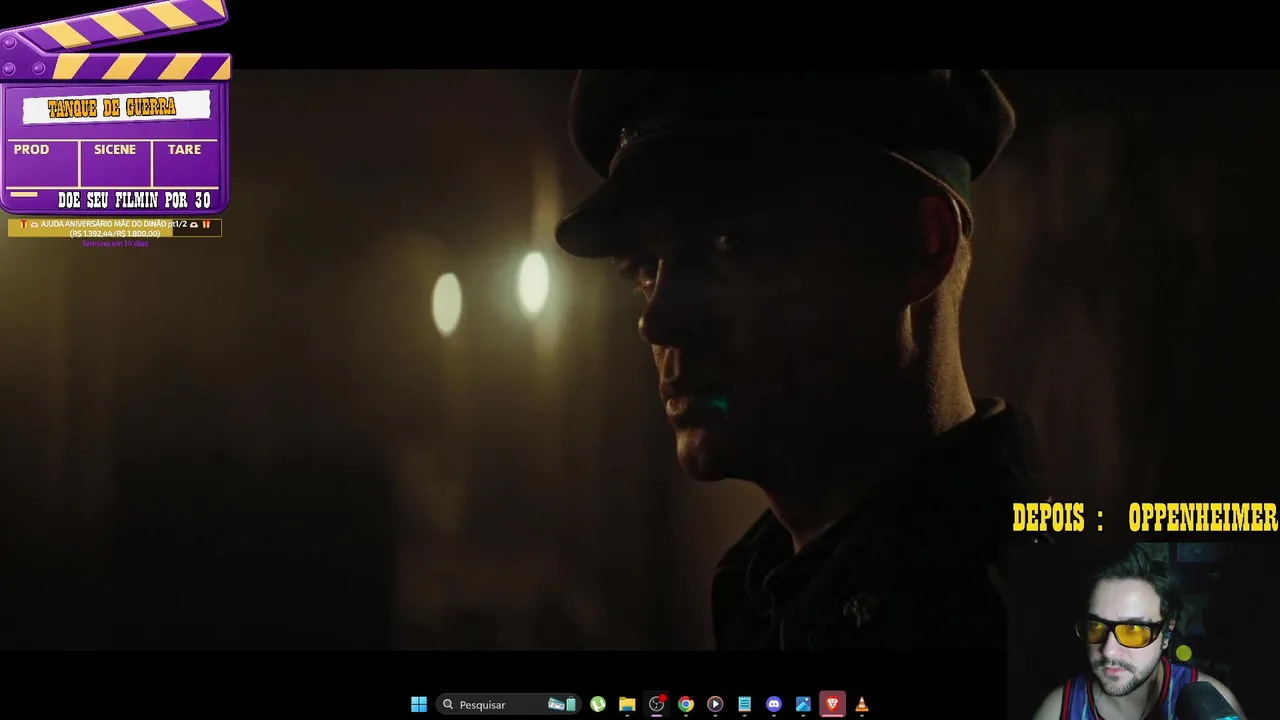Open the media player icon in taskbar
Viewport: 1280px width, 720px height.
click(715, 704)
